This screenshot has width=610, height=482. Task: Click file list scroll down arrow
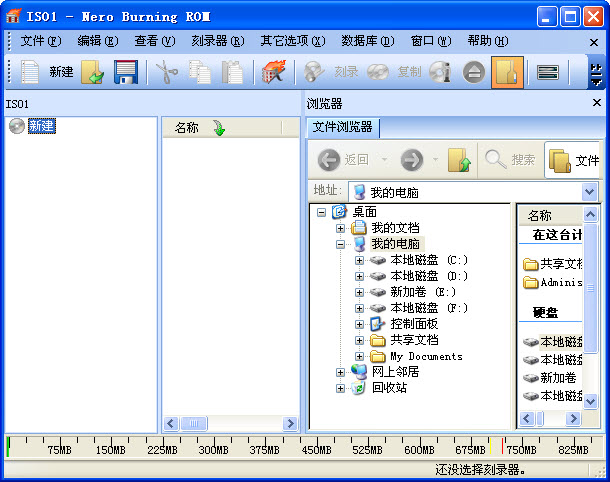click(x=590, y=401)
